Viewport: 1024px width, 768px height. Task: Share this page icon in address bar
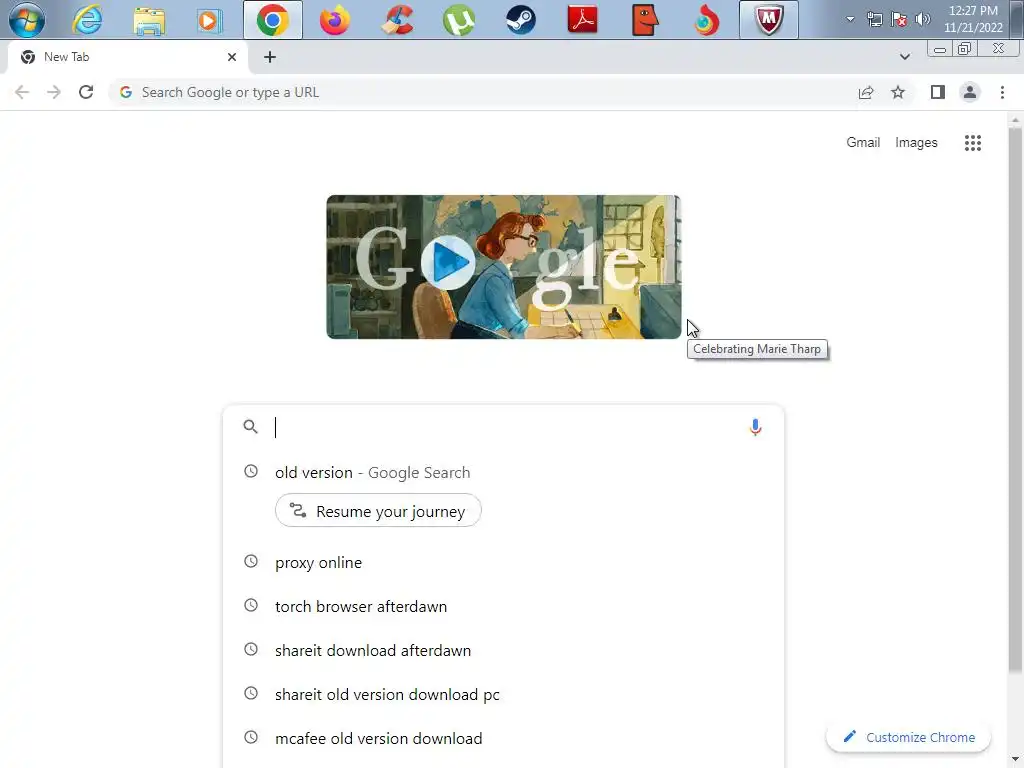tap(866, 92)
